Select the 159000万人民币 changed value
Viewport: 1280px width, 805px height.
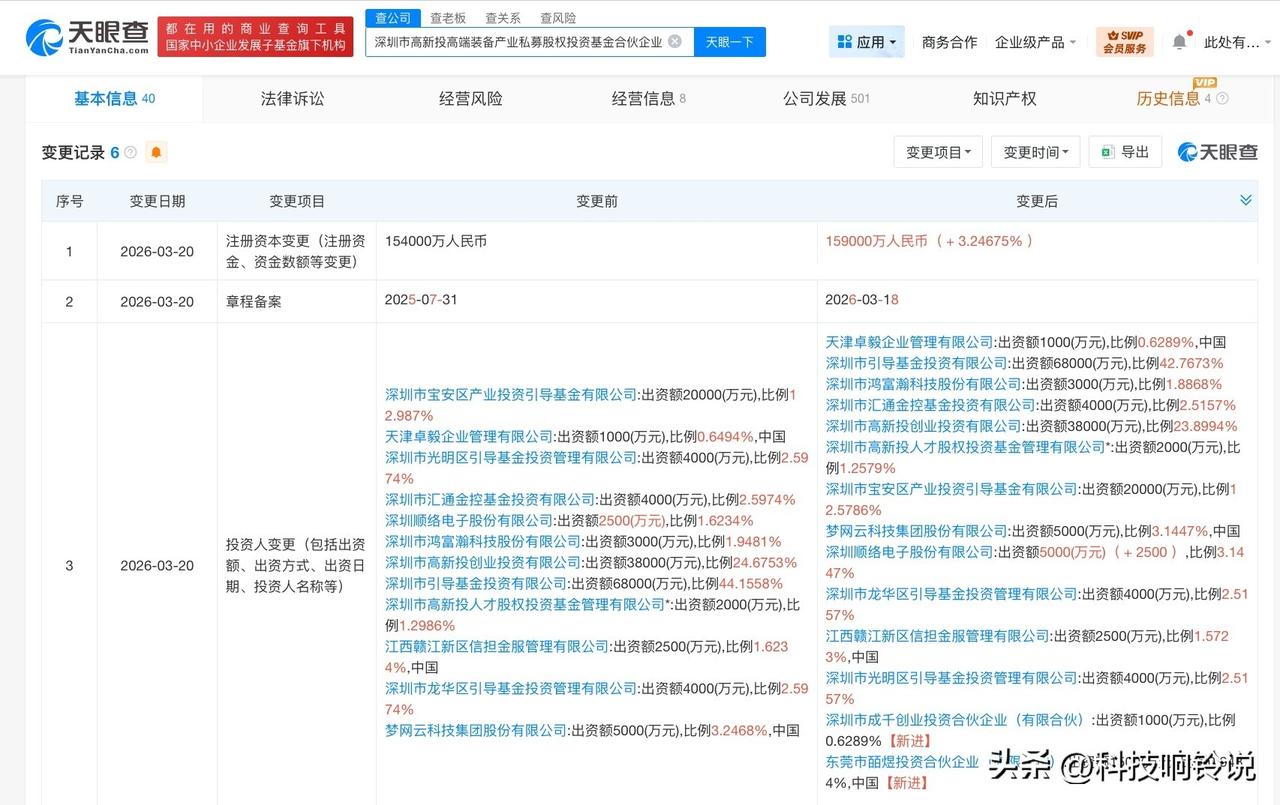pyautogui.click(x=929, y=241)
